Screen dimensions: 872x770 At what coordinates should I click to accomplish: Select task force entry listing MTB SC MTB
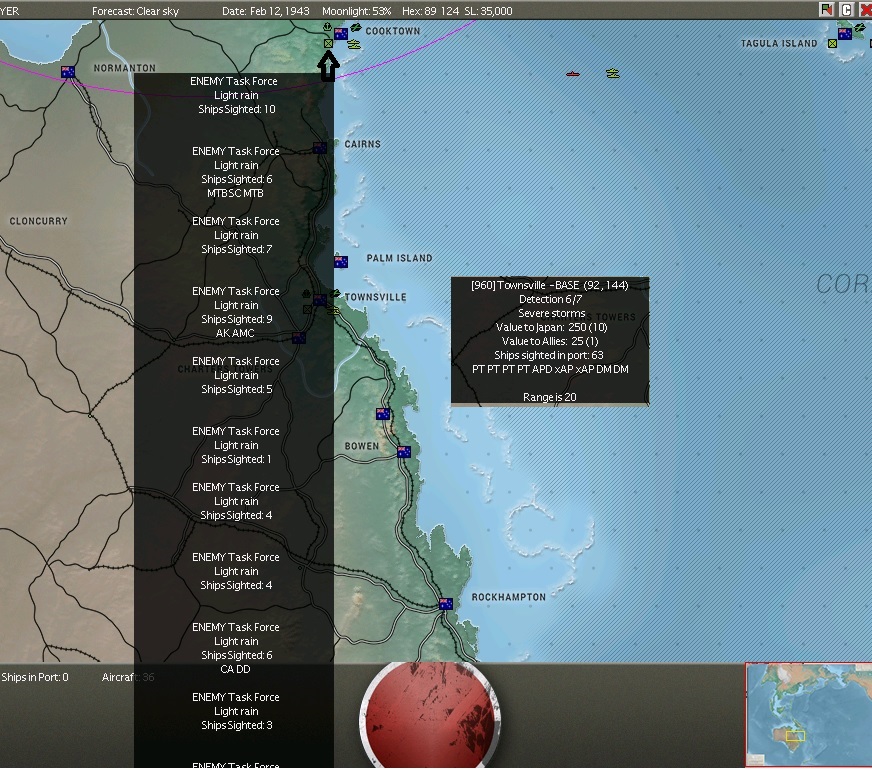click(234, 172)
